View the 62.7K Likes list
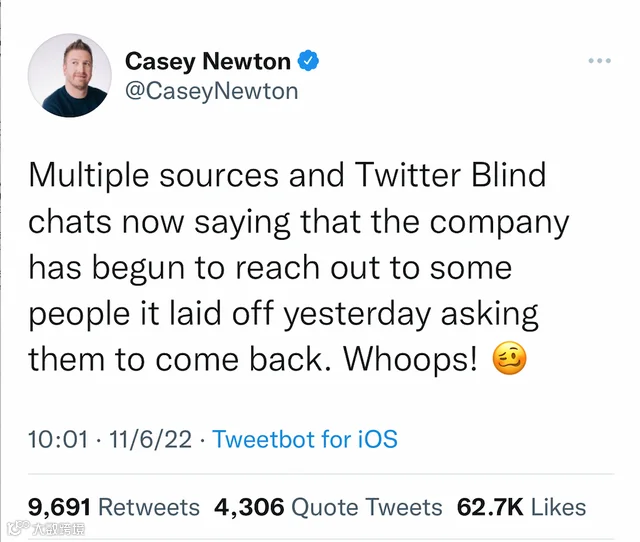The image size is (640, 542). (x=521, y=507)
